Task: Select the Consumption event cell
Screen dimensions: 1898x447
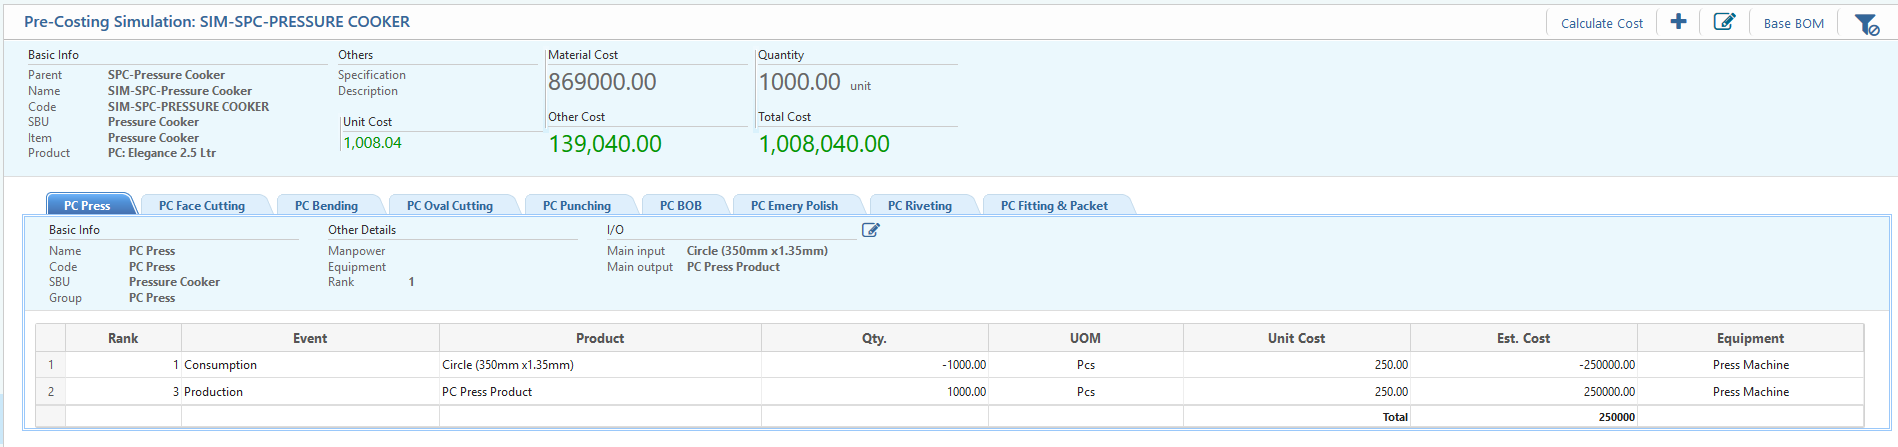Action: (310, 365)
